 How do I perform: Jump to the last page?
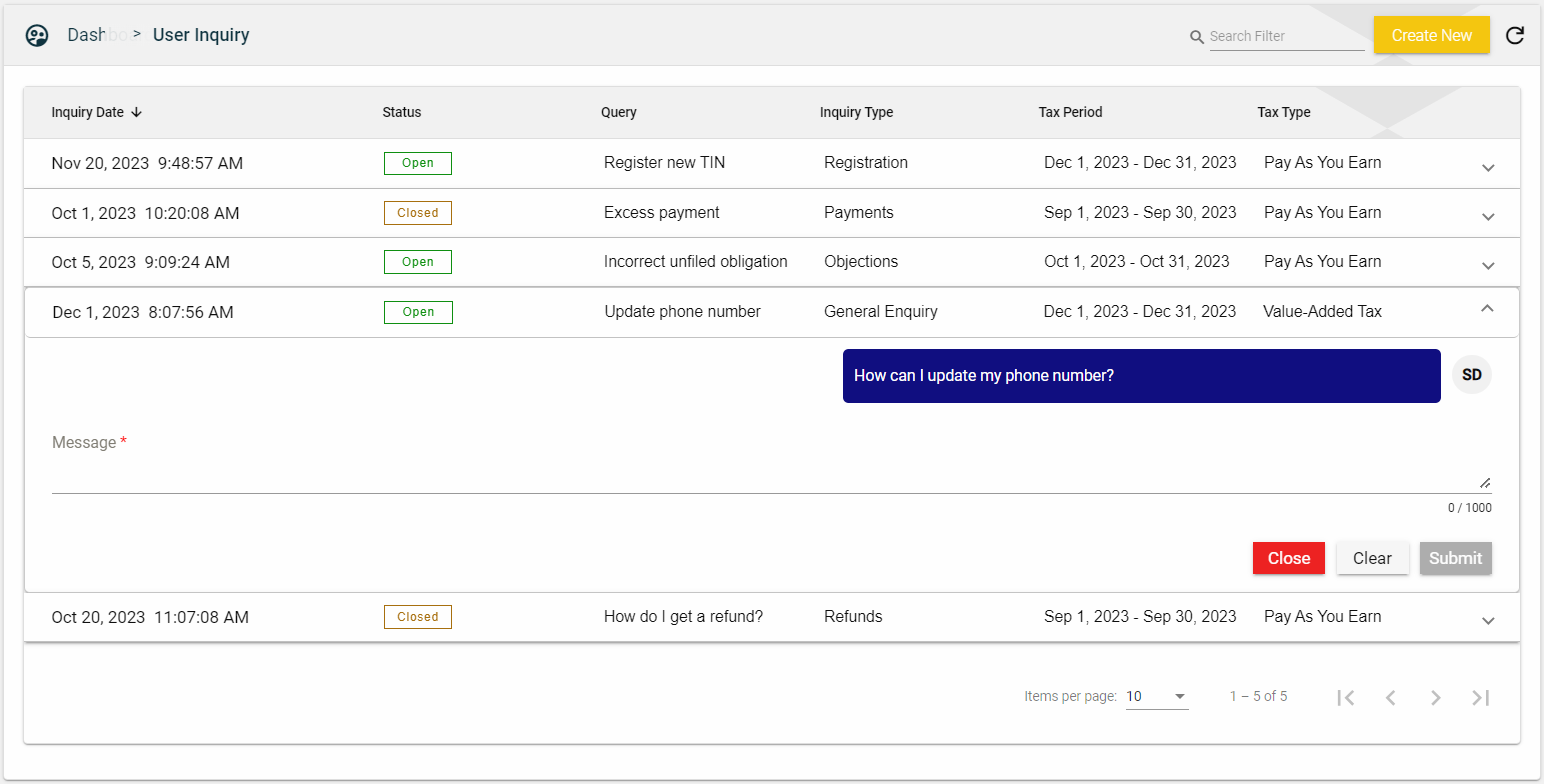click(x=1481, y=698)
